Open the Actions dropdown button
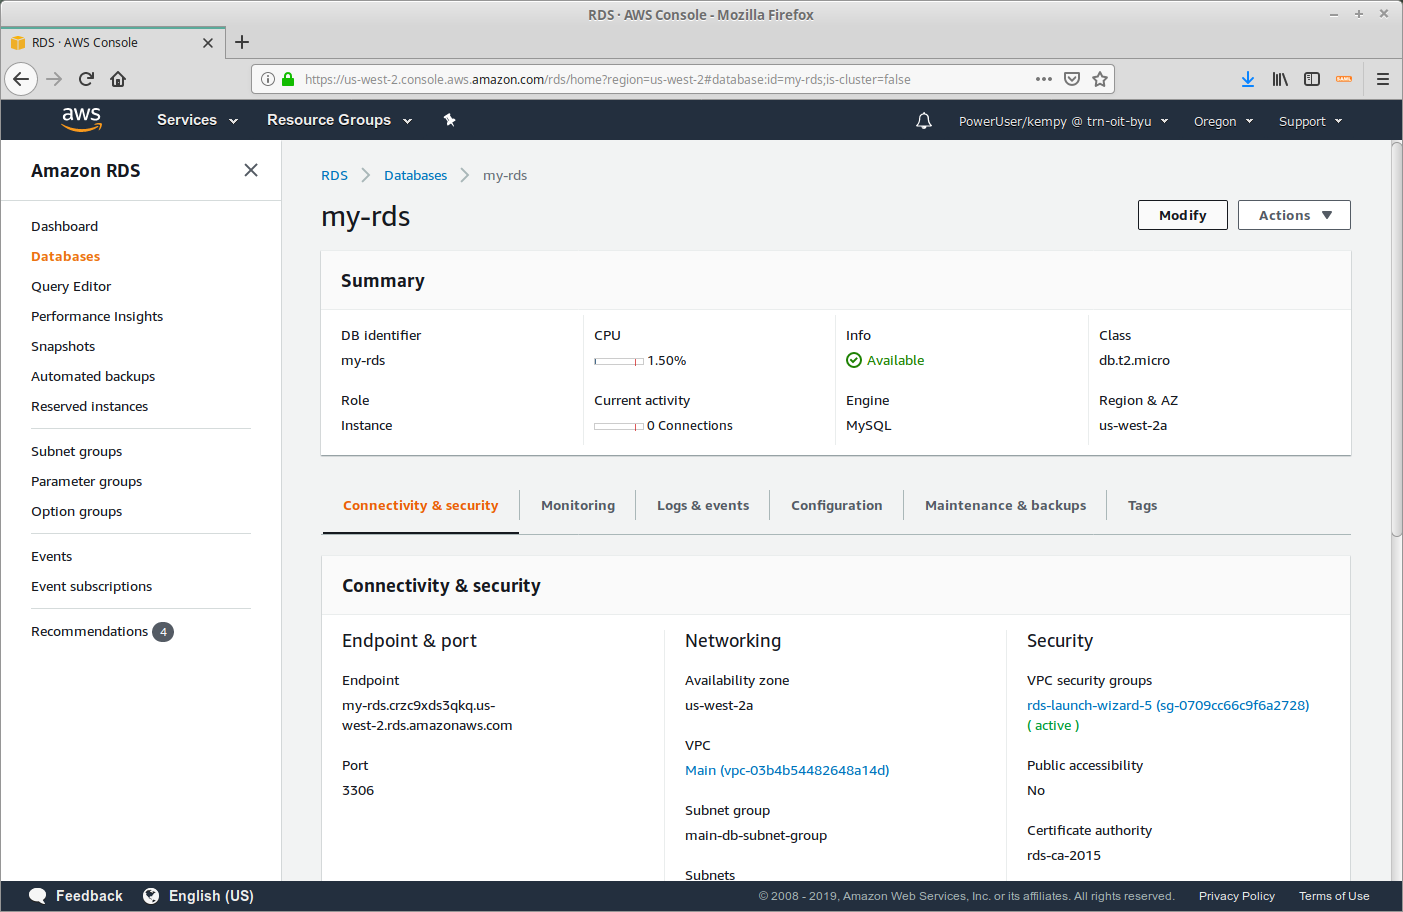This screenshot has height=912, width=1403. tap(1294, 215)
